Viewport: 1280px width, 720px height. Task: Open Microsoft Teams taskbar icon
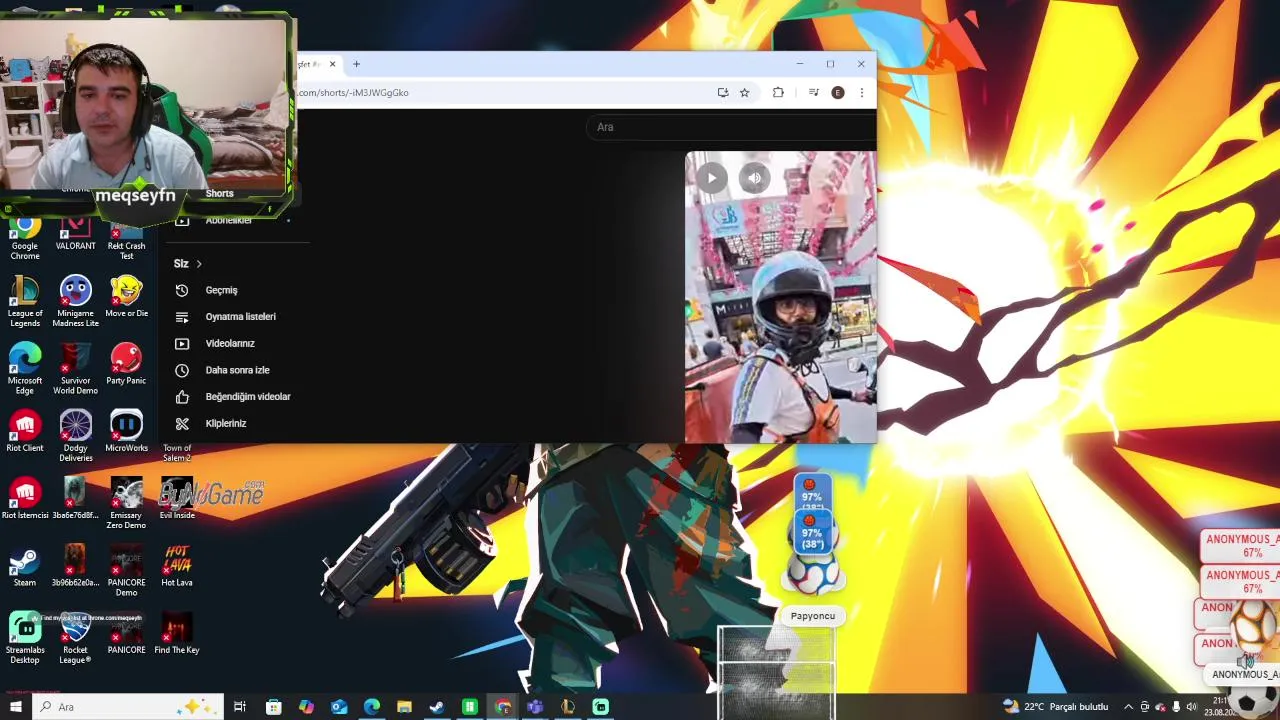click(535, 707)
